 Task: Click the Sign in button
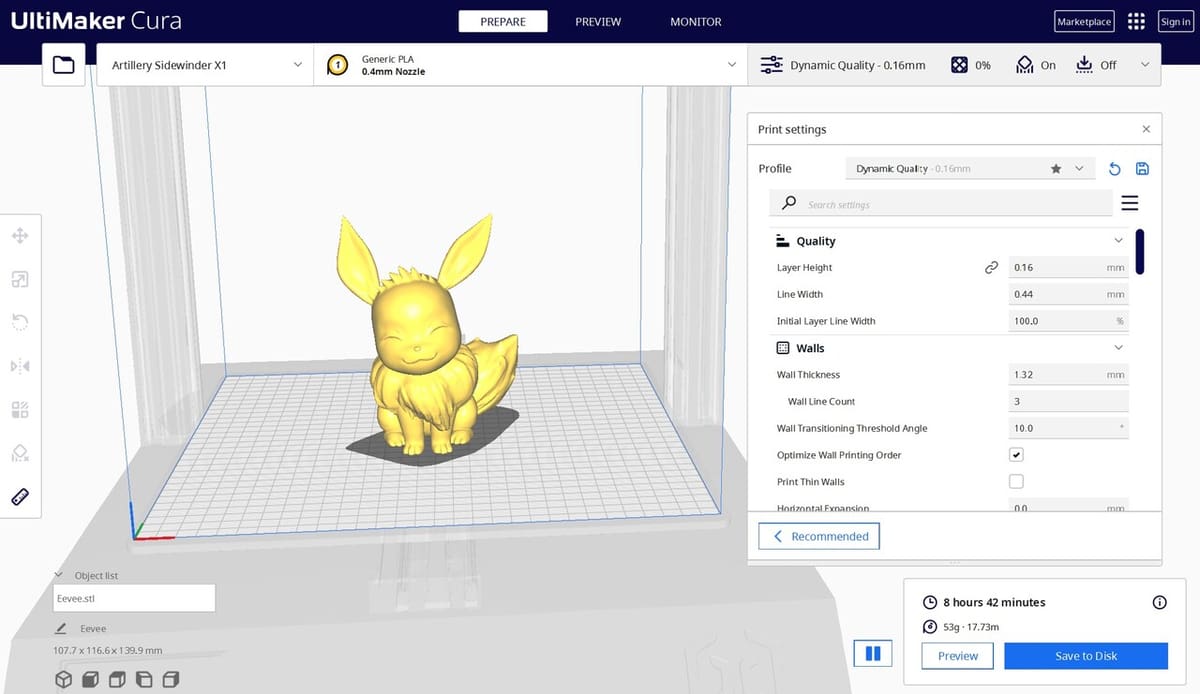[x=1175, y=21]
